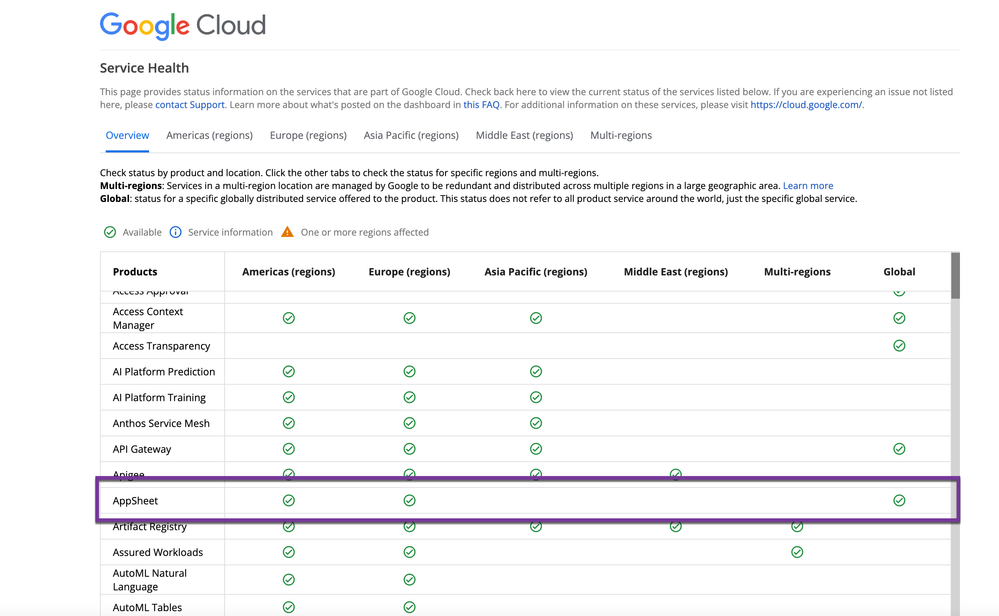The image size is (999, 616).
Task: Switch to the Americas (regions) tab
Action: click(210, 135)
